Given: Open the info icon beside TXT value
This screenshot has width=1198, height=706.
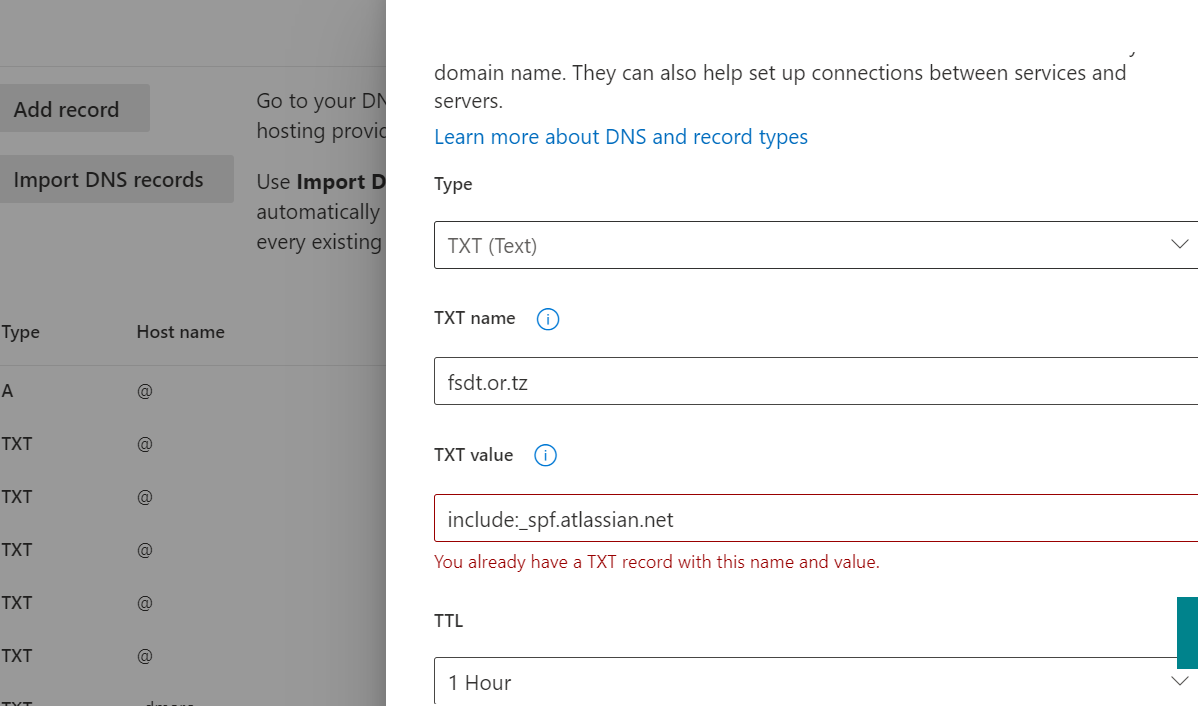Looking at the screenshot, I should [x=546, y=455].
